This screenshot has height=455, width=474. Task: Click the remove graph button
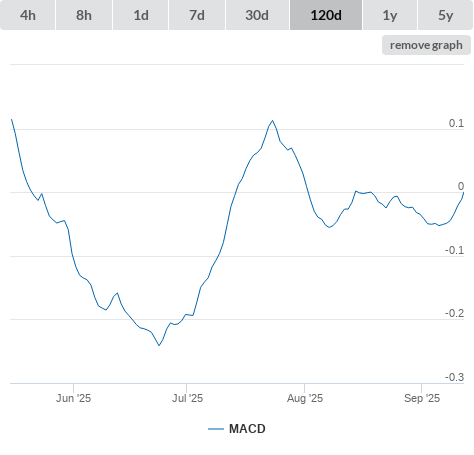(426, 45)
